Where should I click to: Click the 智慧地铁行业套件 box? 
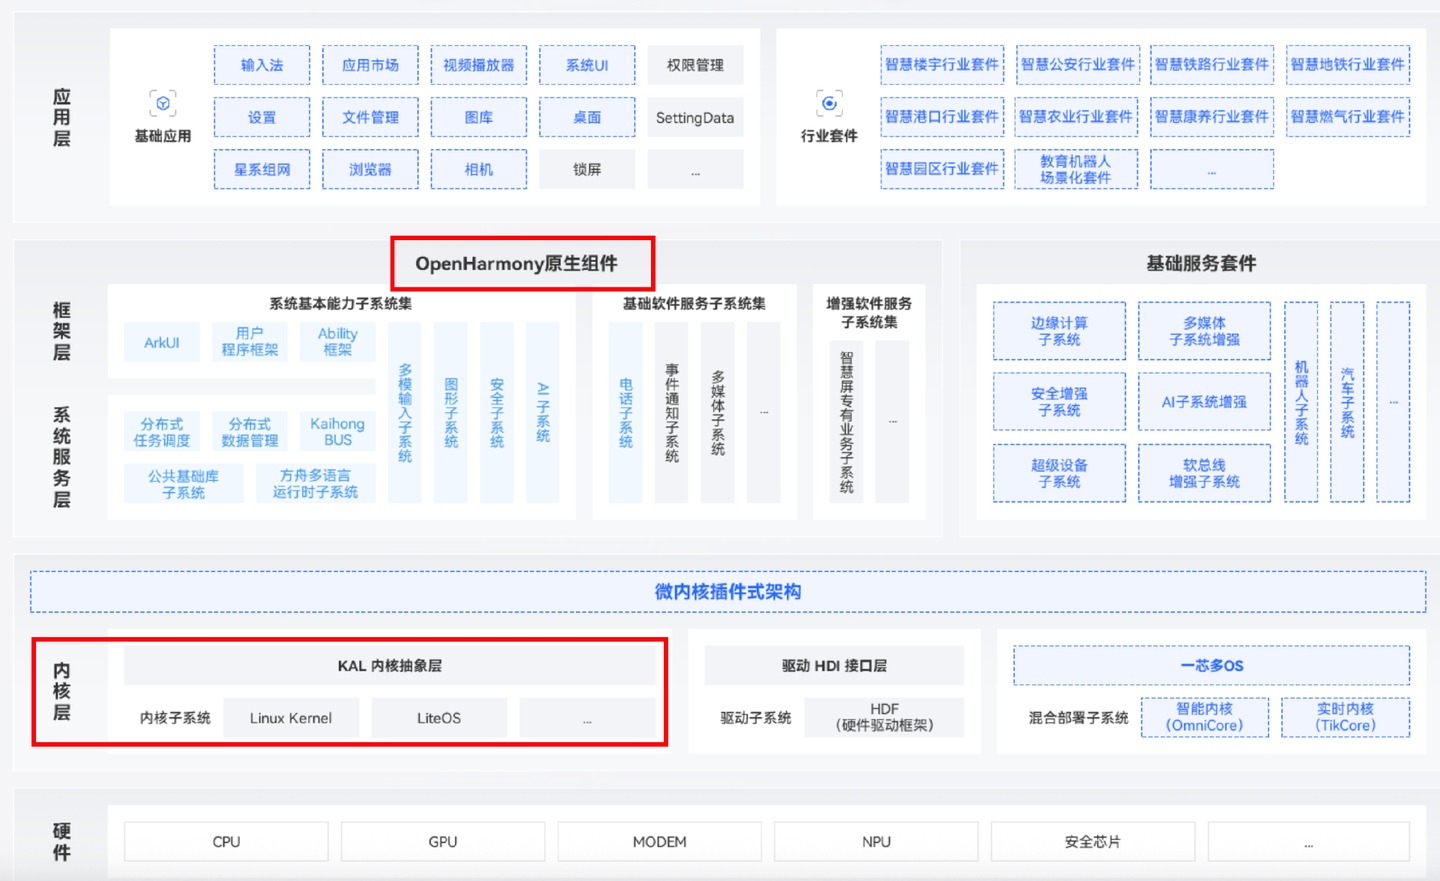point(1348,64)
